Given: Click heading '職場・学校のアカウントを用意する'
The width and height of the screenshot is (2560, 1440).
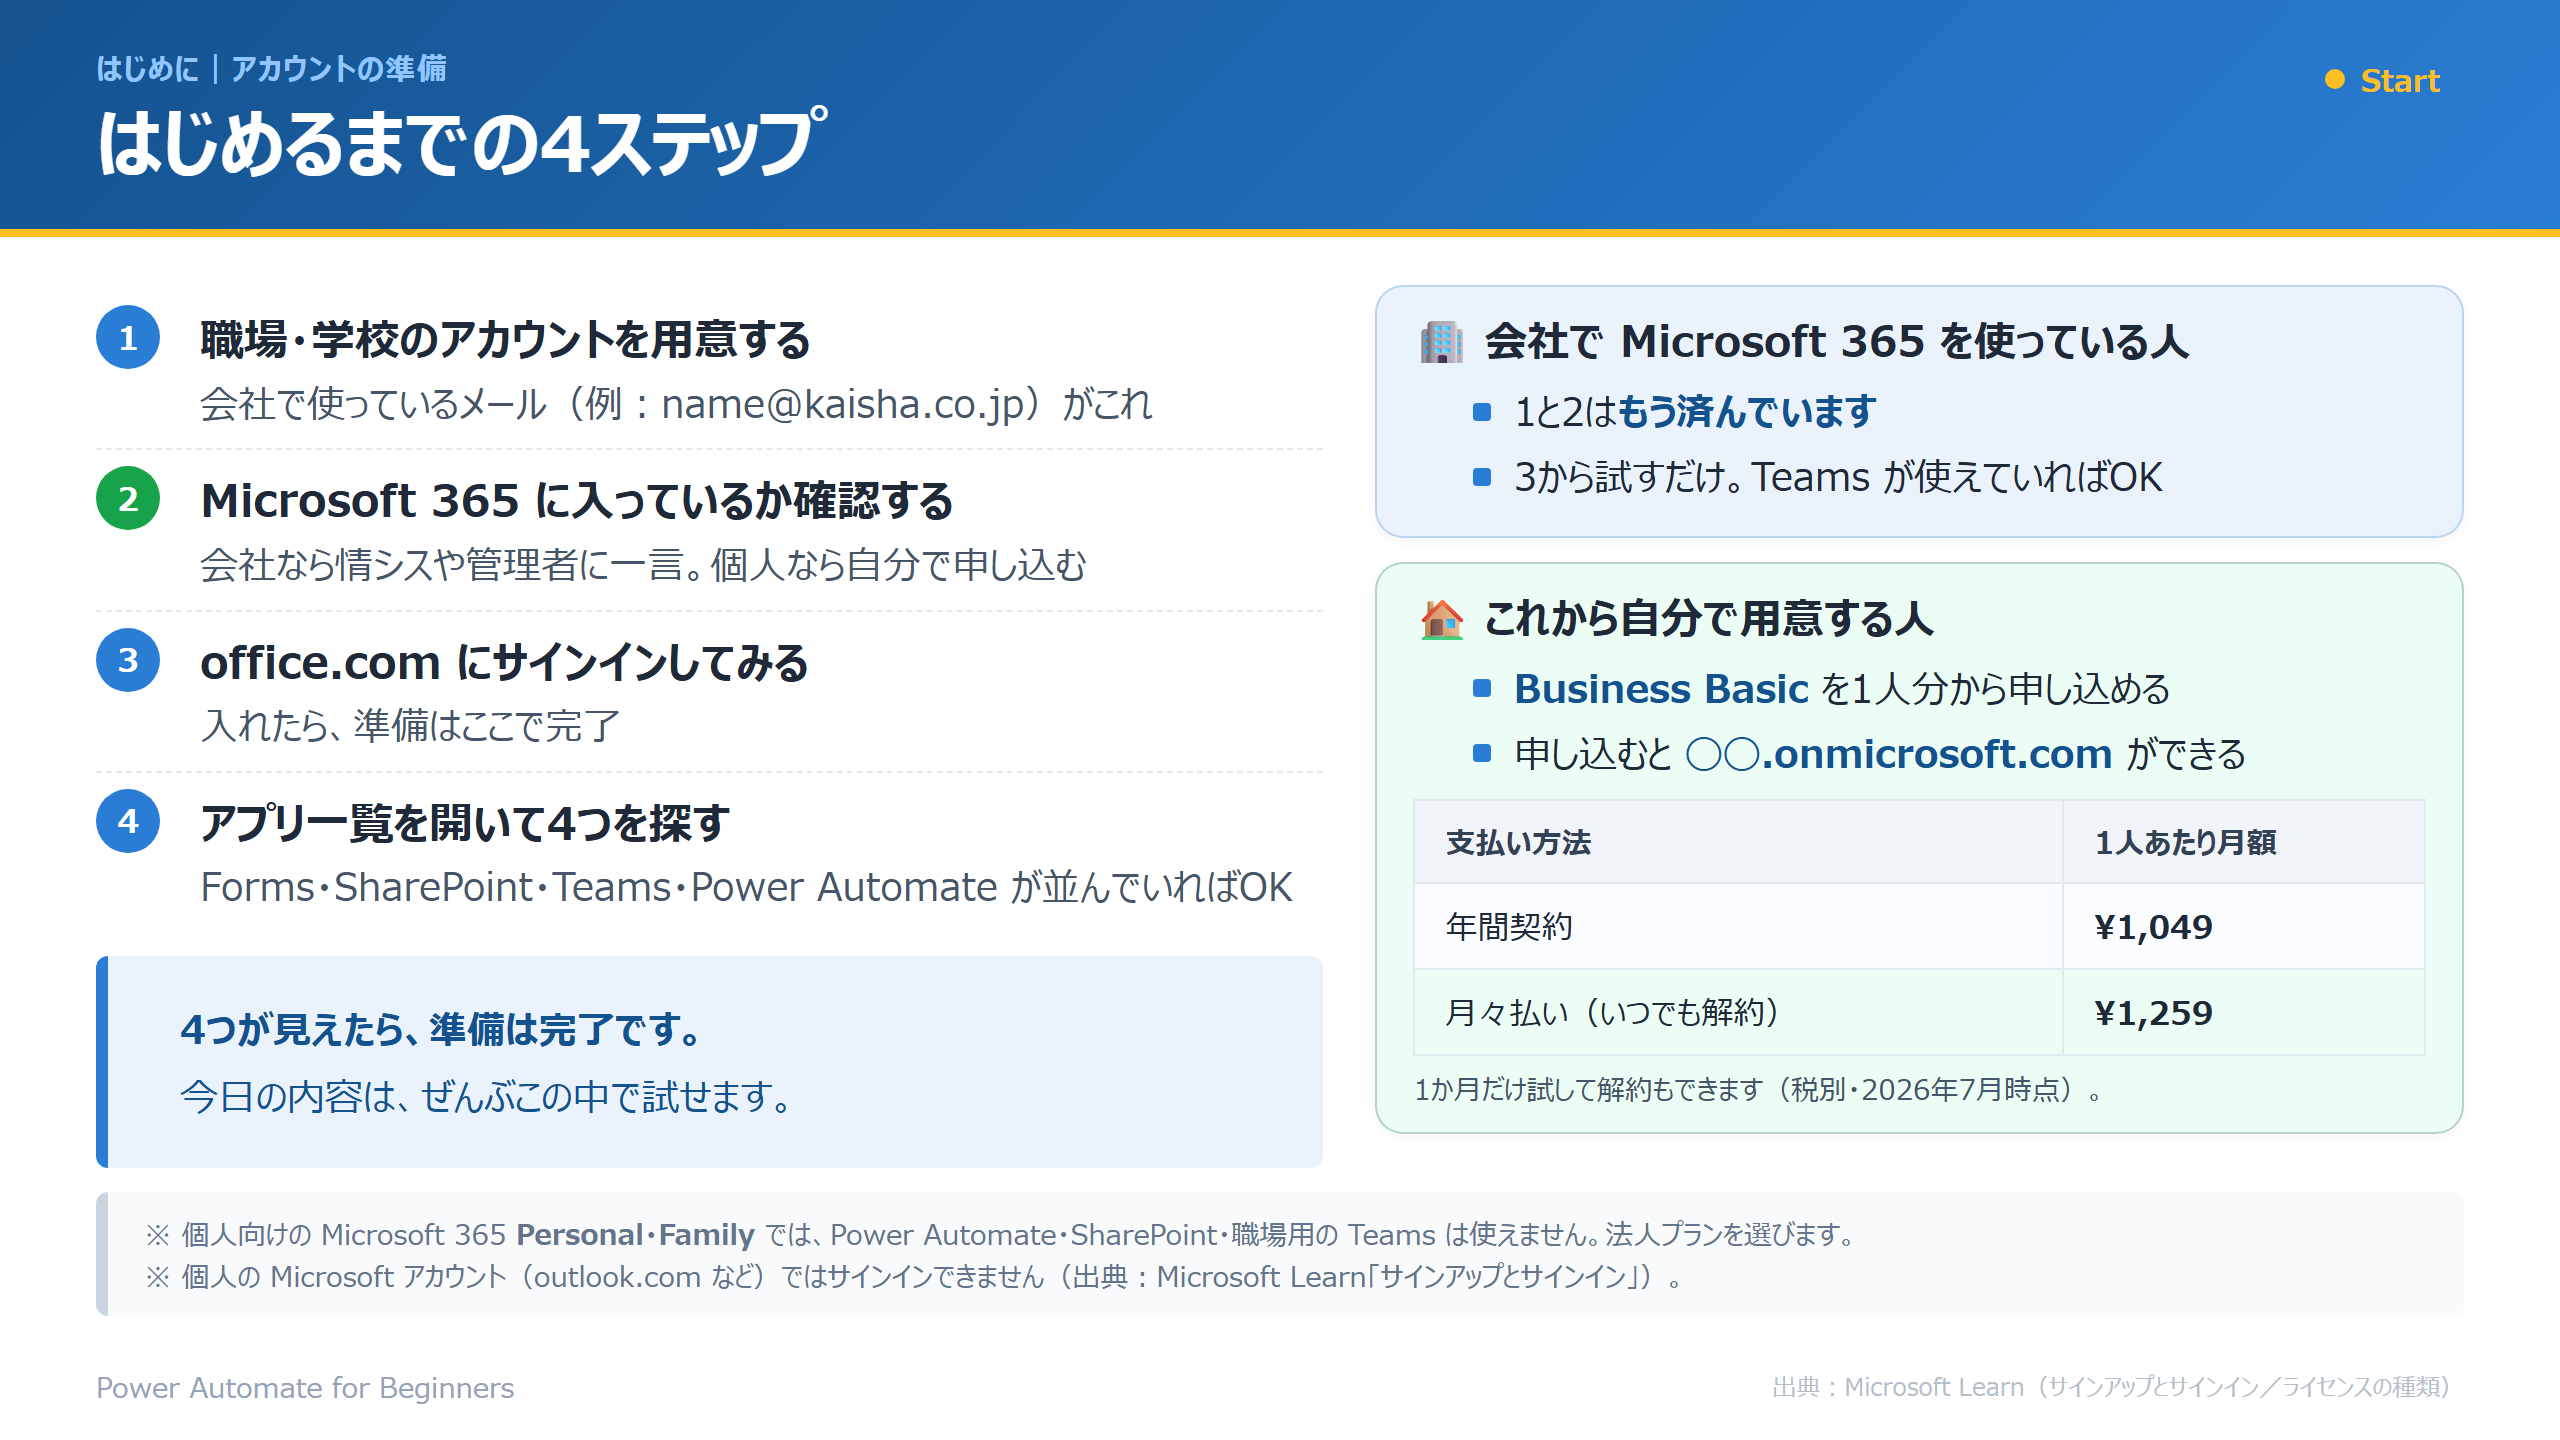Looking at the screenshot, I should tap(505, 340).
